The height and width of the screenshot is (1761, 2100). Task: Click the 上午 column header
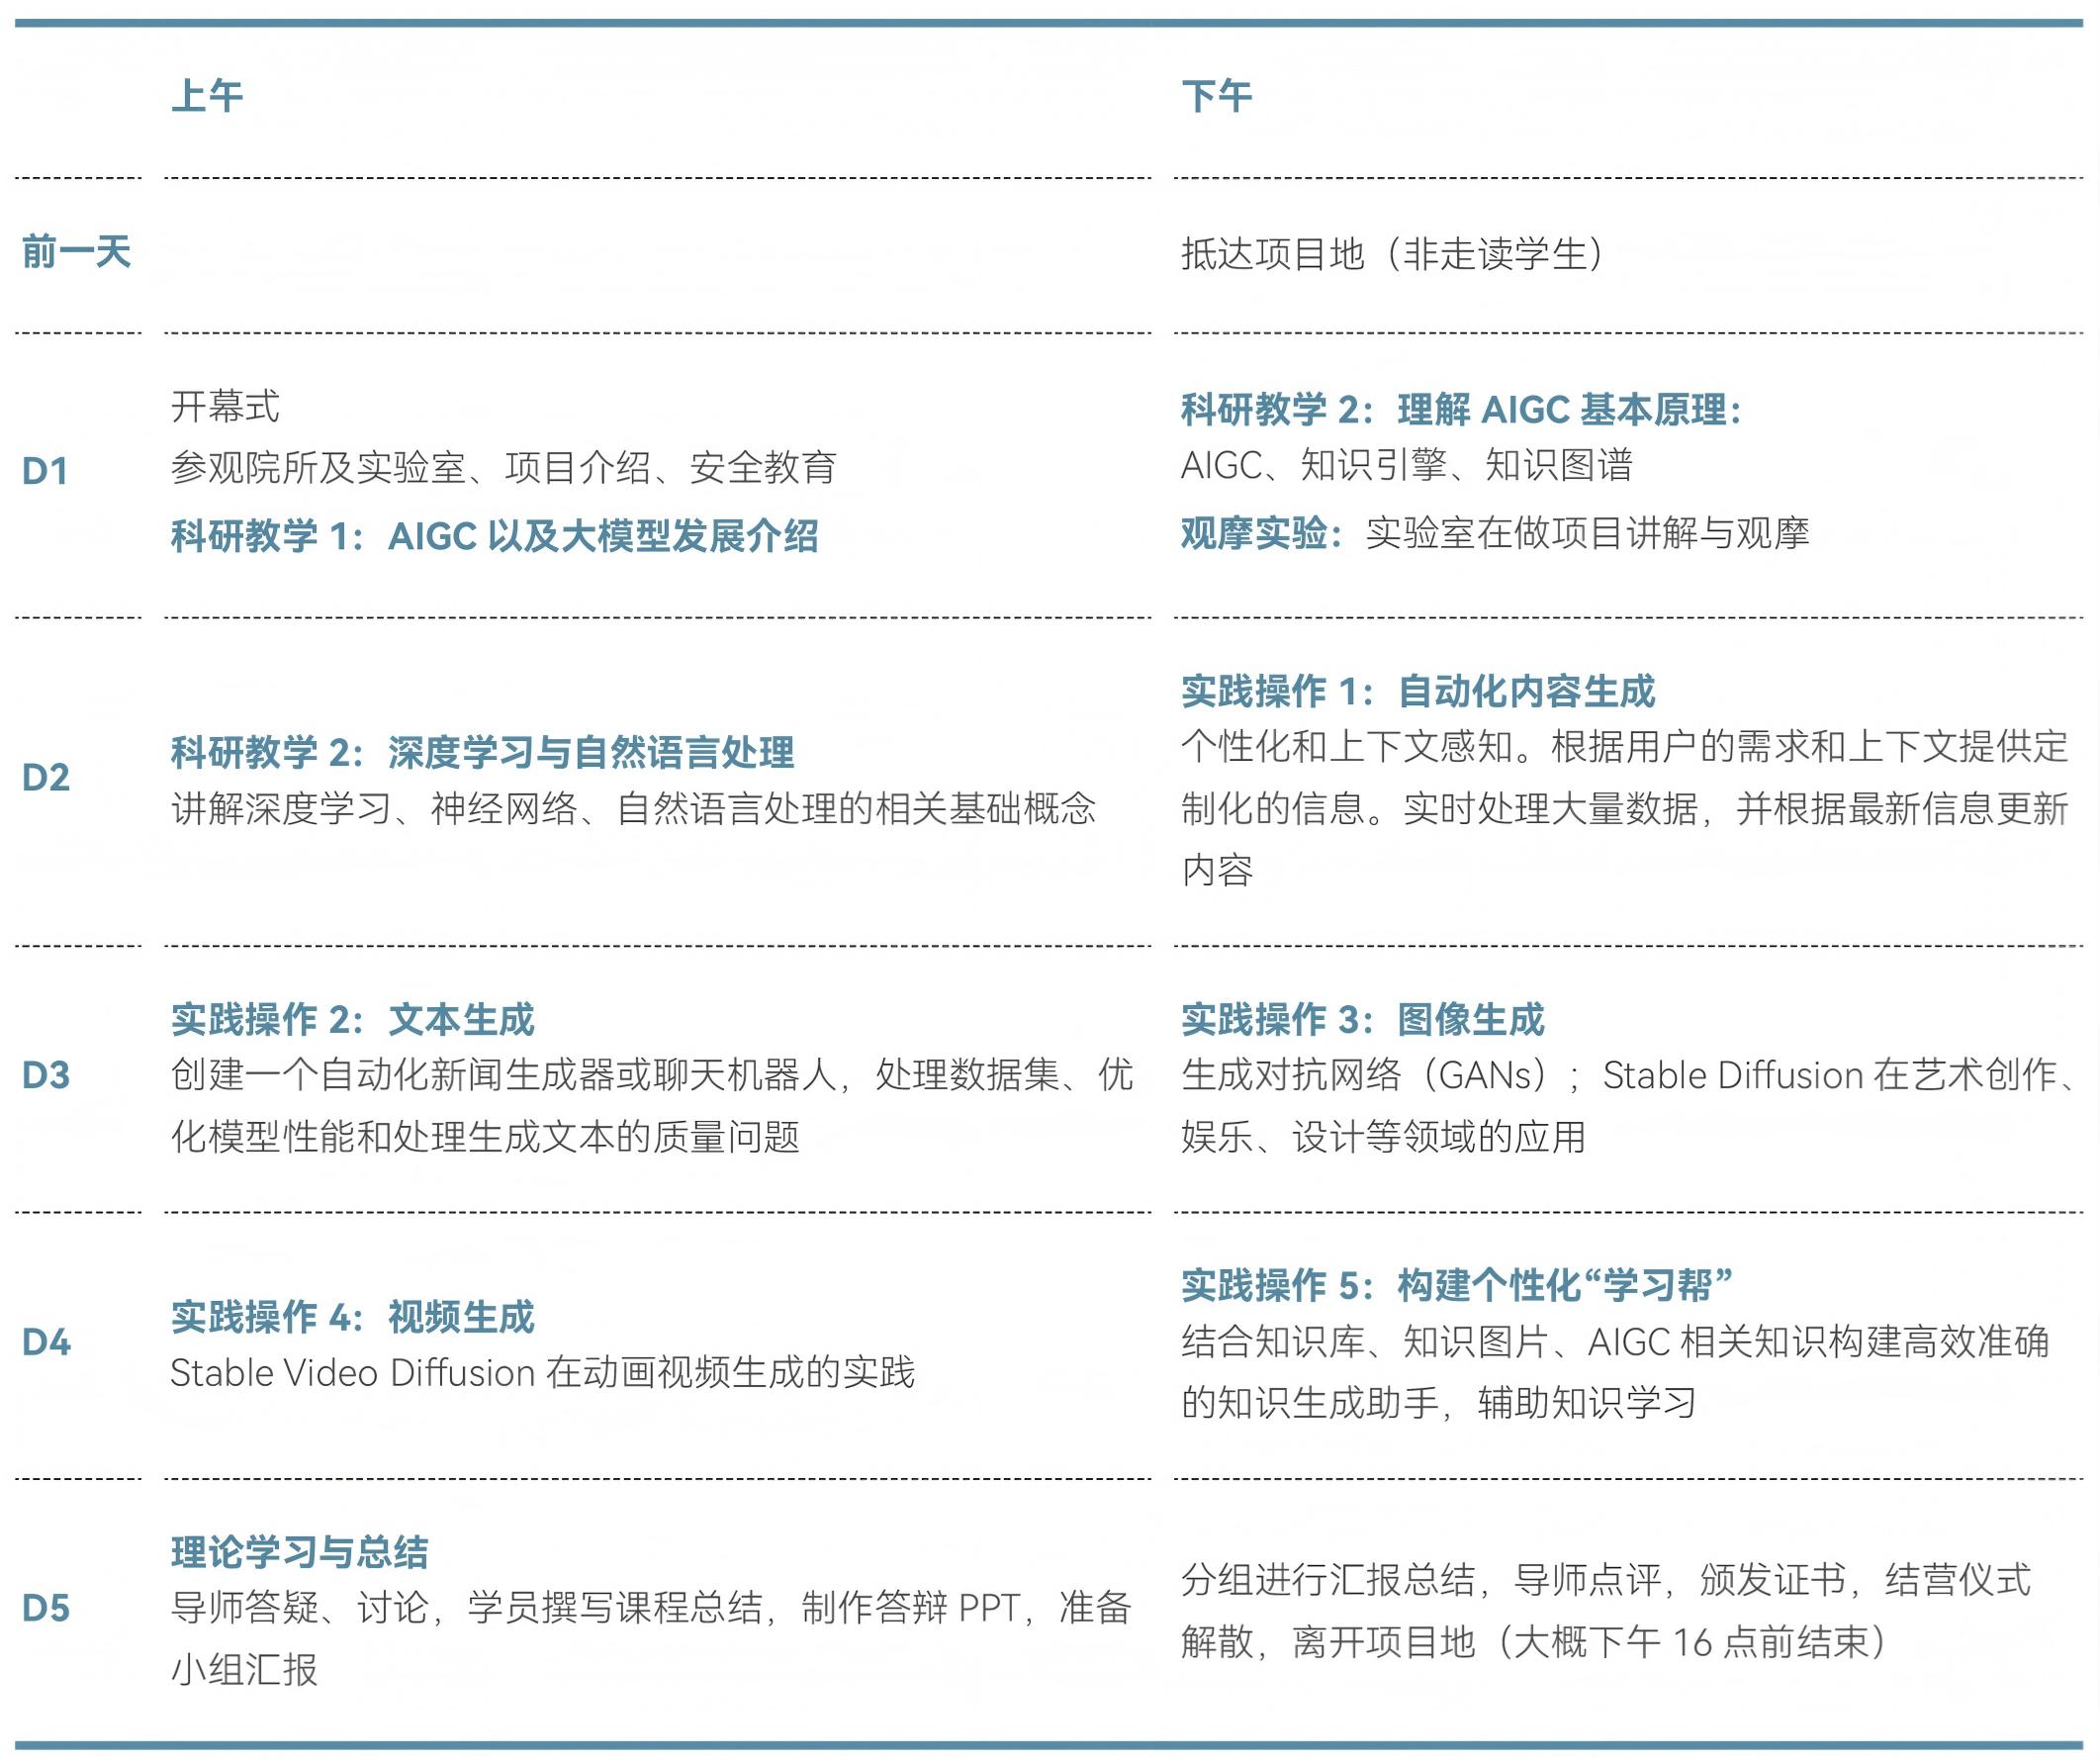point(207,96)
